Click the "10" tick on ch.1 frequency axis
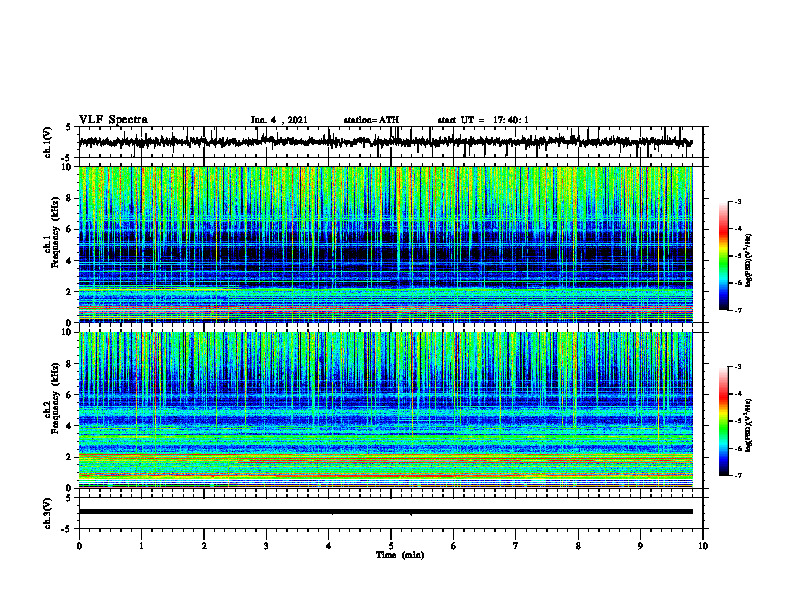The image size is (792, 612). [67, 167]
